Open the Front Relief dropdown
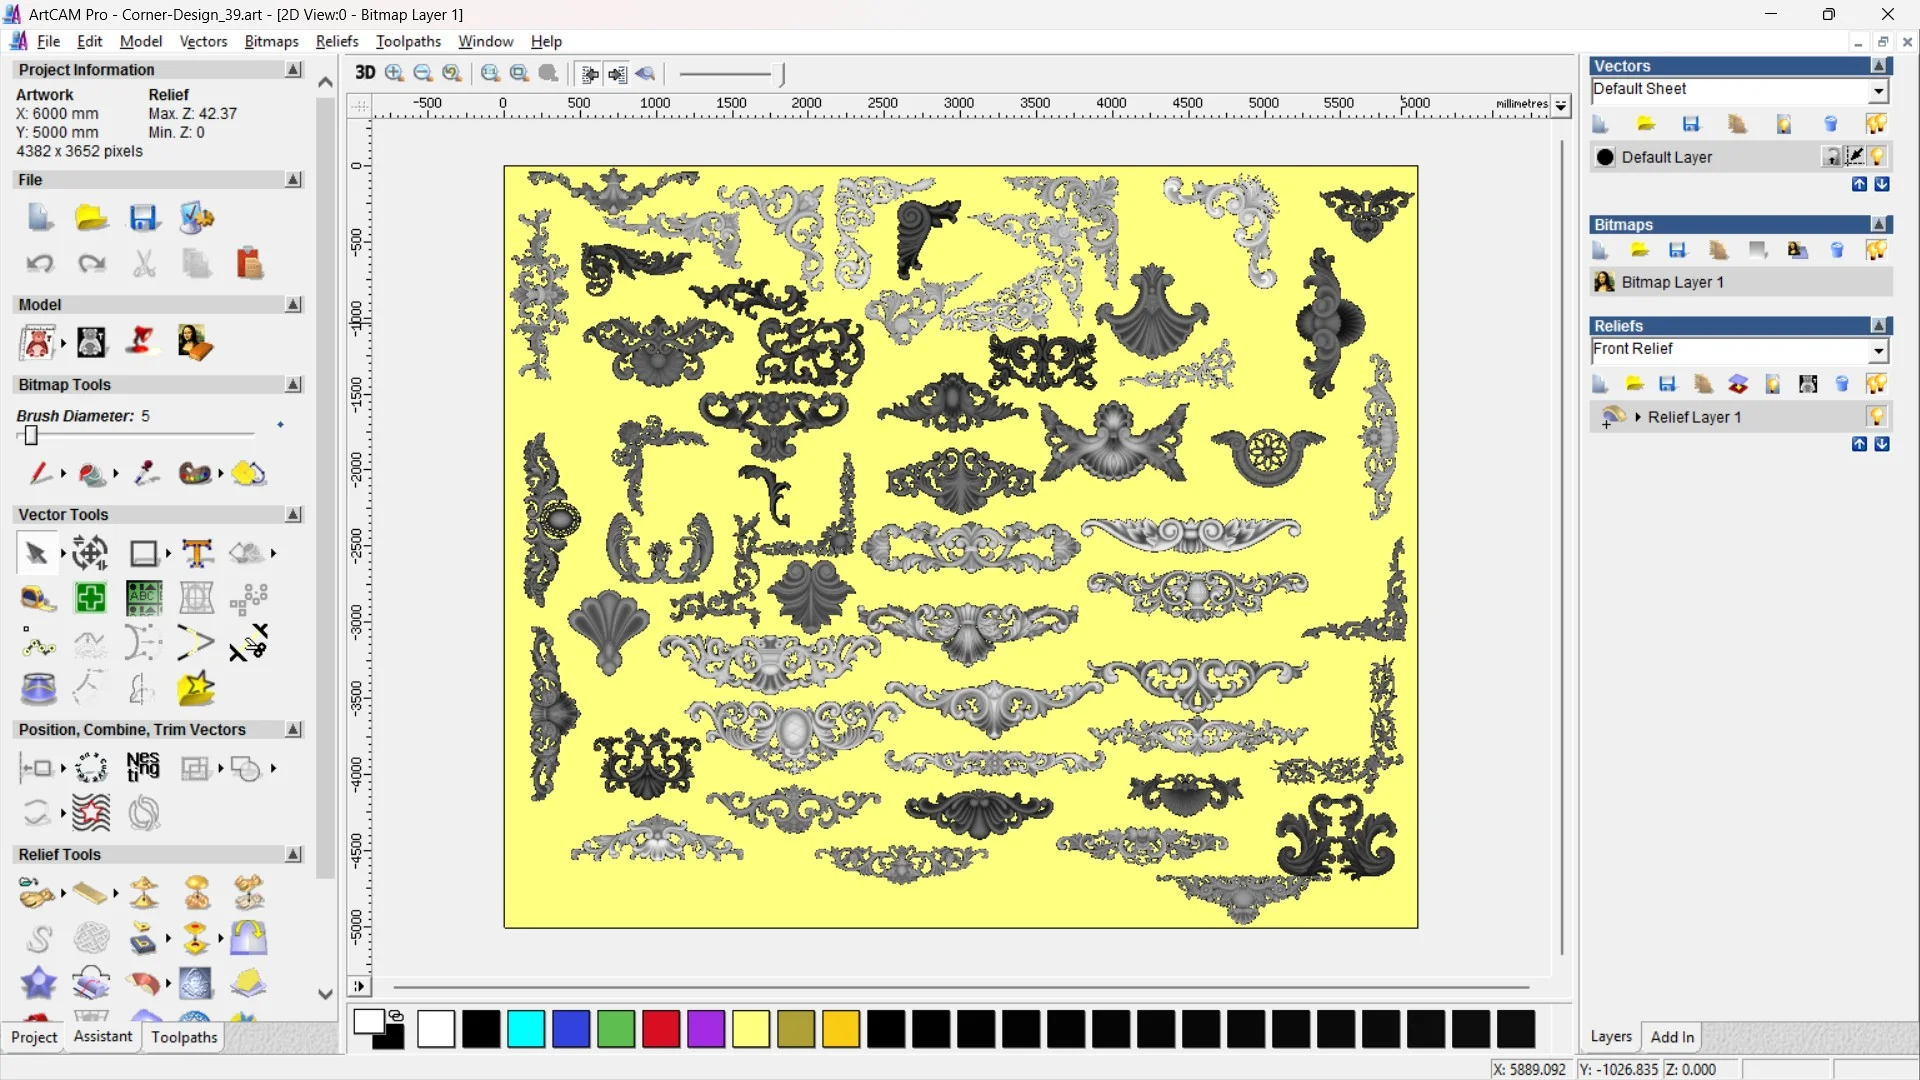 point(1878,350)
